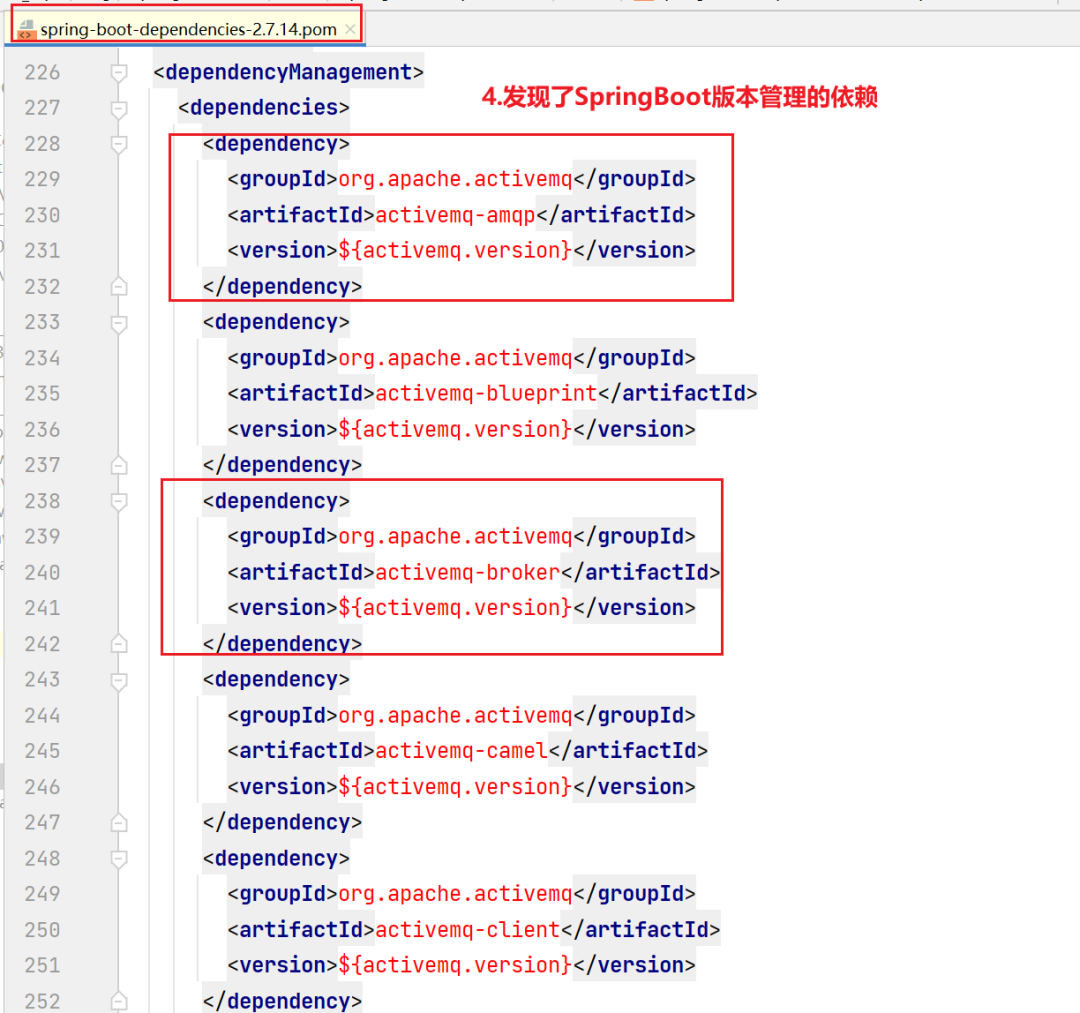Collapse fold end marker at line 232

click(119, 286)
